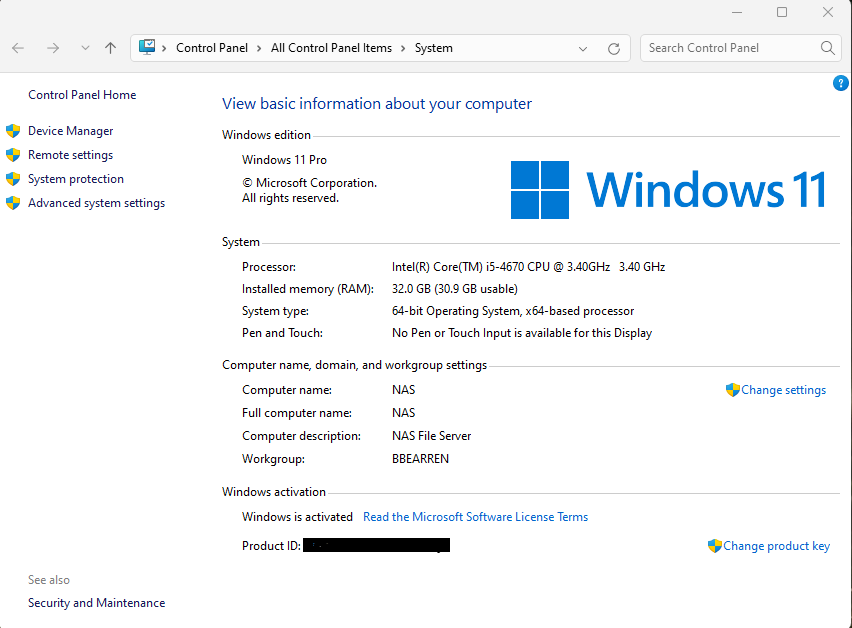Expand the chevron before Control Panel breadcrumb
Image resolution: width=852 pixels, height=628 pixels.
pyautogui.click(x=164, y=48)
